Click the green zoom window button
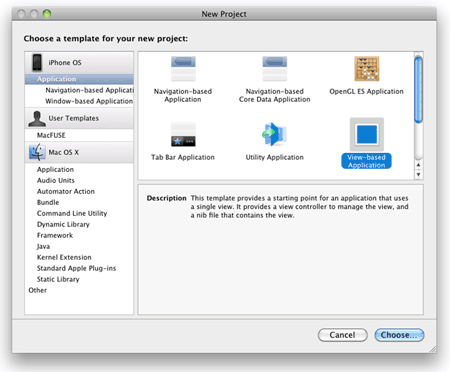Screen dimensions: 450x372 (47, 14)
